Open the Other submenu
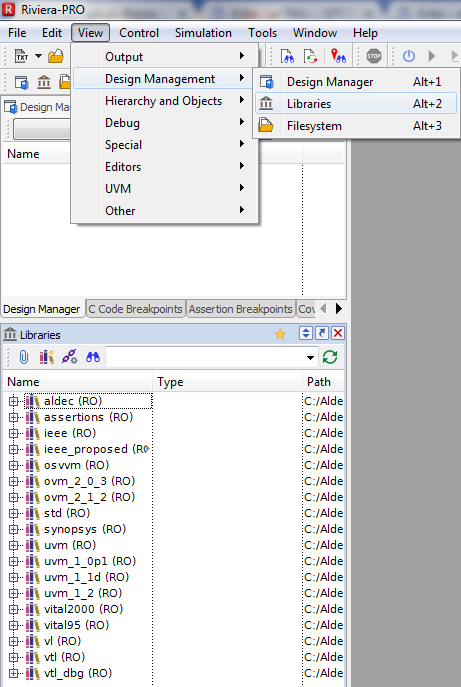 point(165,211)
